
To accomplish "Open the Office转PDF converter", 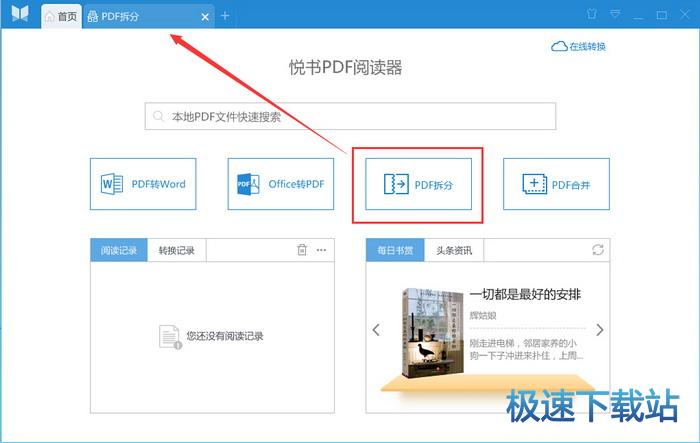I will [x=281, y=184].
